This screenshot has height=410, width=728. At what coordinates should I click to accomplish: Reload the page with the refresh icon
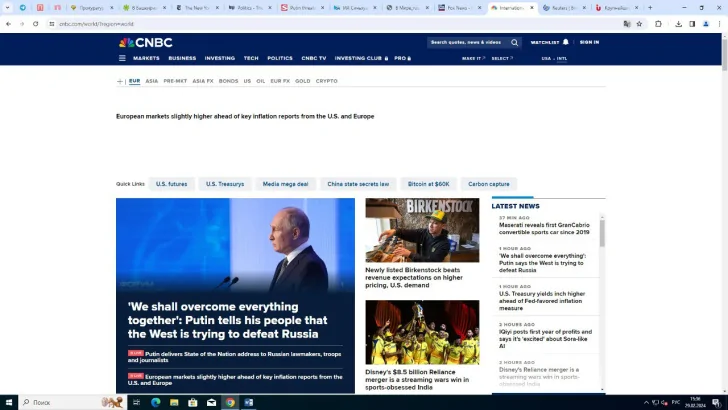36,23
